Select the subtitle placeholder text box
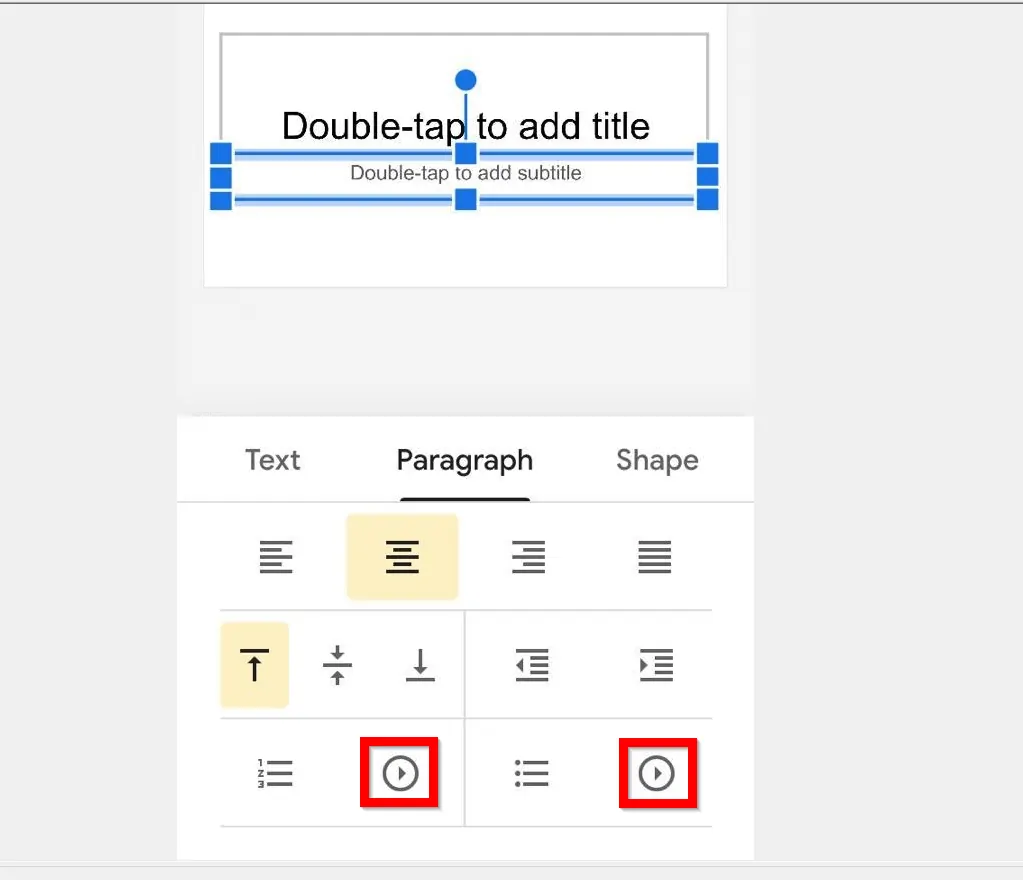 [x=465, y=173]
